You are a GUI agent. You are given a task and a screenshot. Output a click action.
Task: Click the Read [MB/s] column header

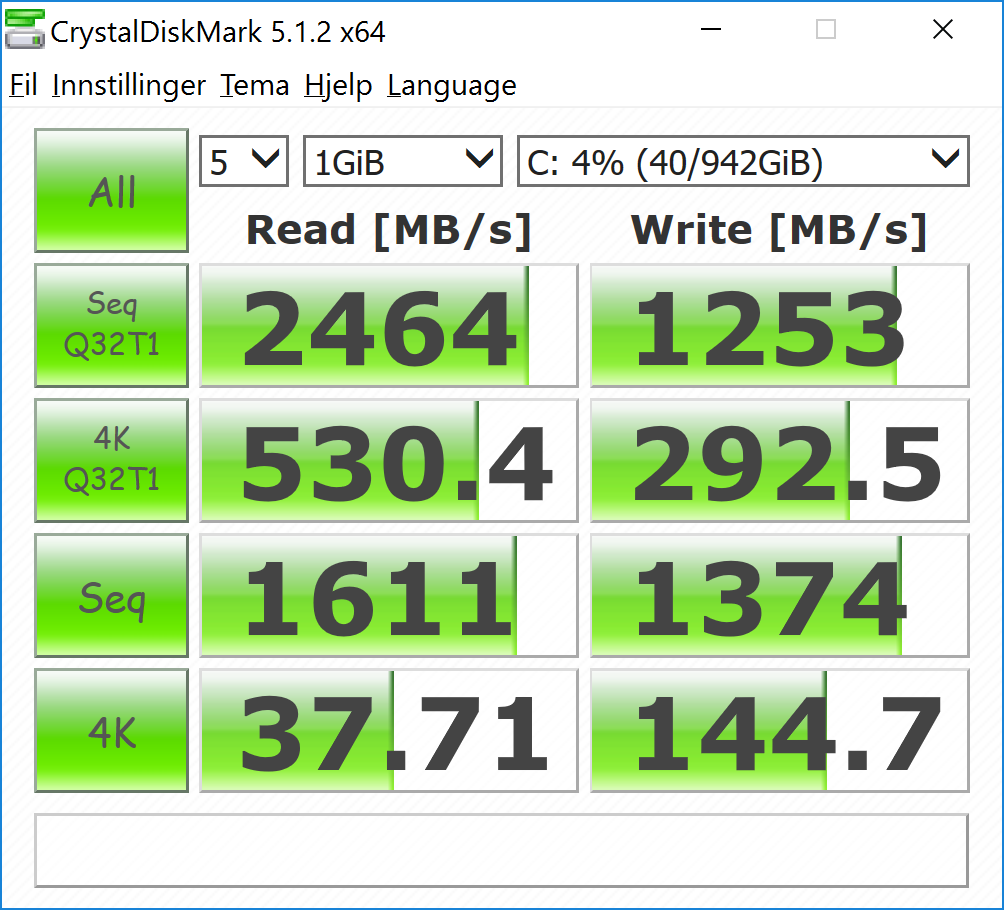[389, 231]
